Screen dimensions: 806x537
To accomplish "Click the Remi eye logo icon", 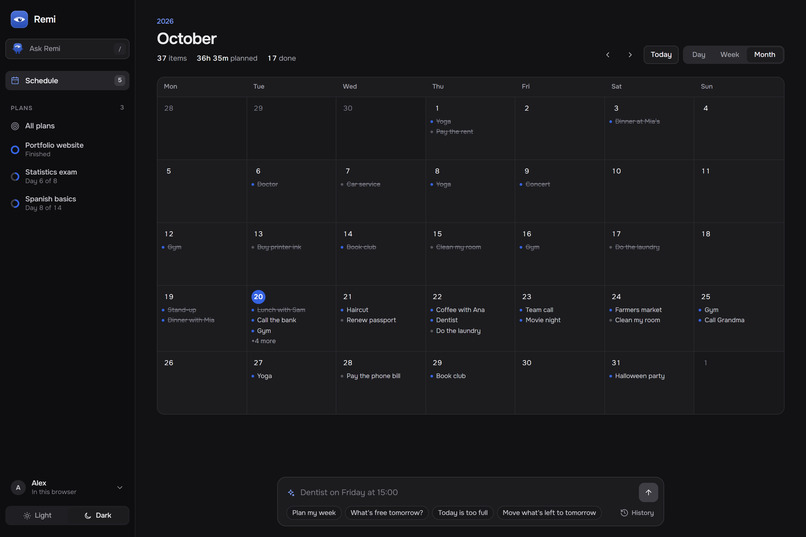I will [19, 19].
